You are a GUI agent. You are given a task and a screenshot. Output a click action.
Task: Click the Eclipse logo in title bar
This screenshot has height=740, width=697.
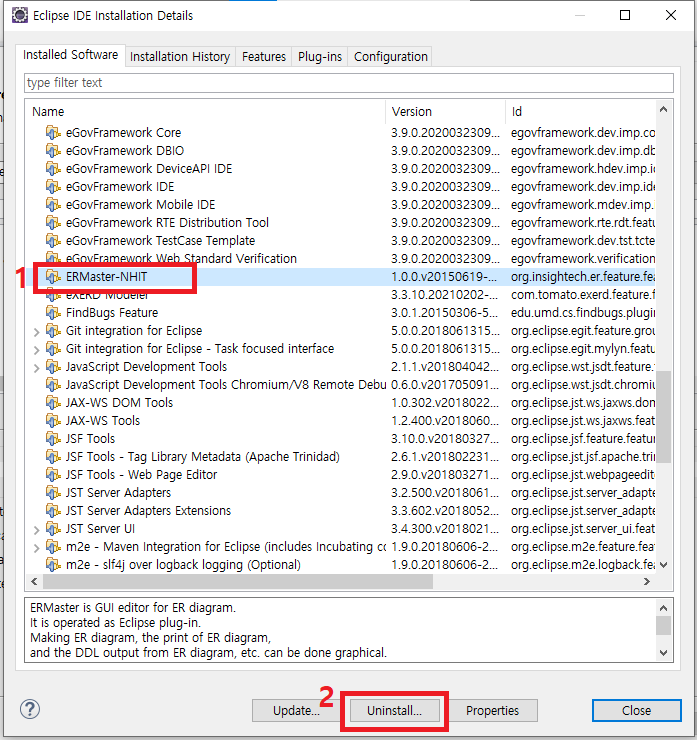19,15
